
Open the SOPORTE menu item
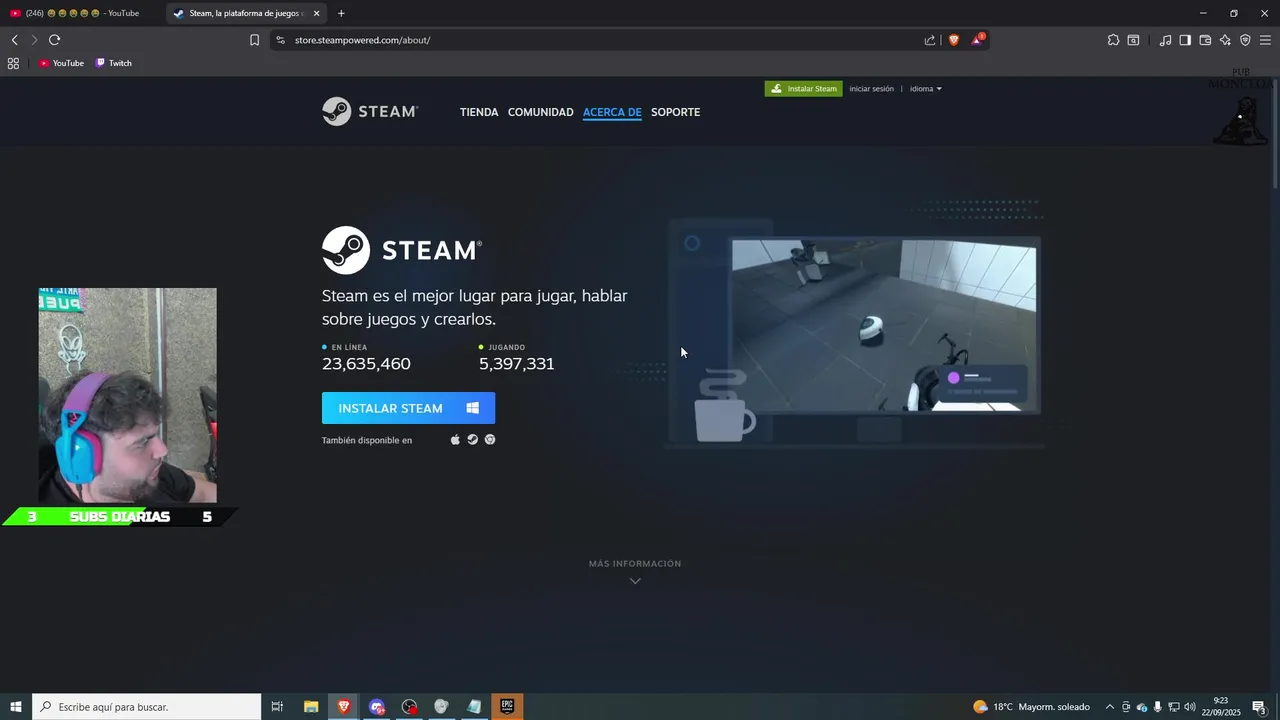point(675,112)
